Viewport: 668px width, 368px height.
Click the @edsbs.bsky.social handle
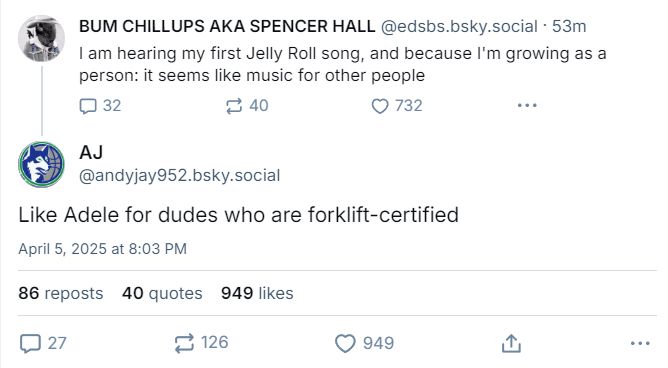coord(459,26)
